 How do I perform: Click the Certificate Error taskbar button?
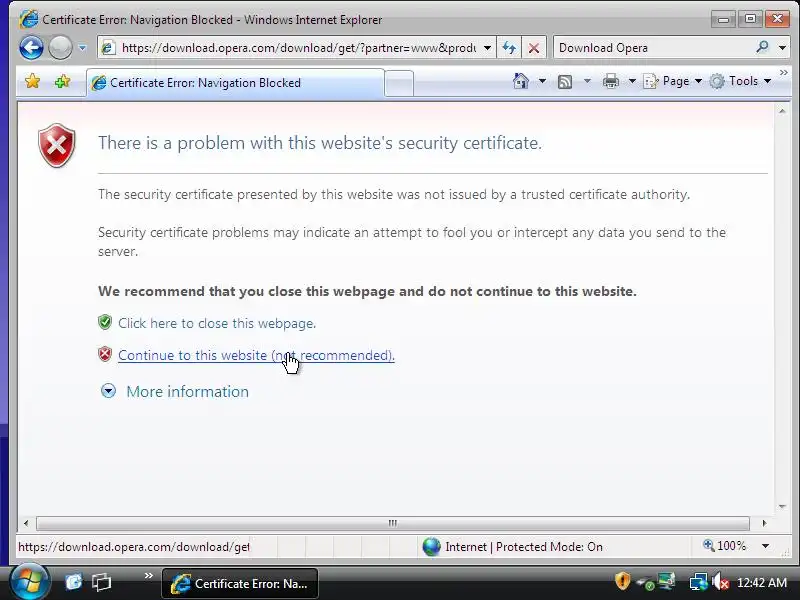(240, 583)
